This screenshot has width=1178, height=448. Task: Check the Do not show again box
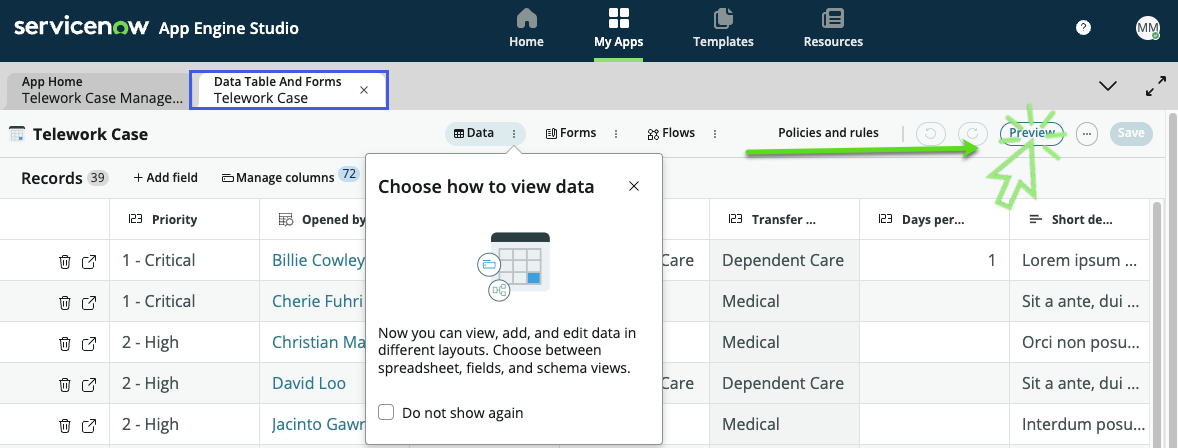pos(386,412)
